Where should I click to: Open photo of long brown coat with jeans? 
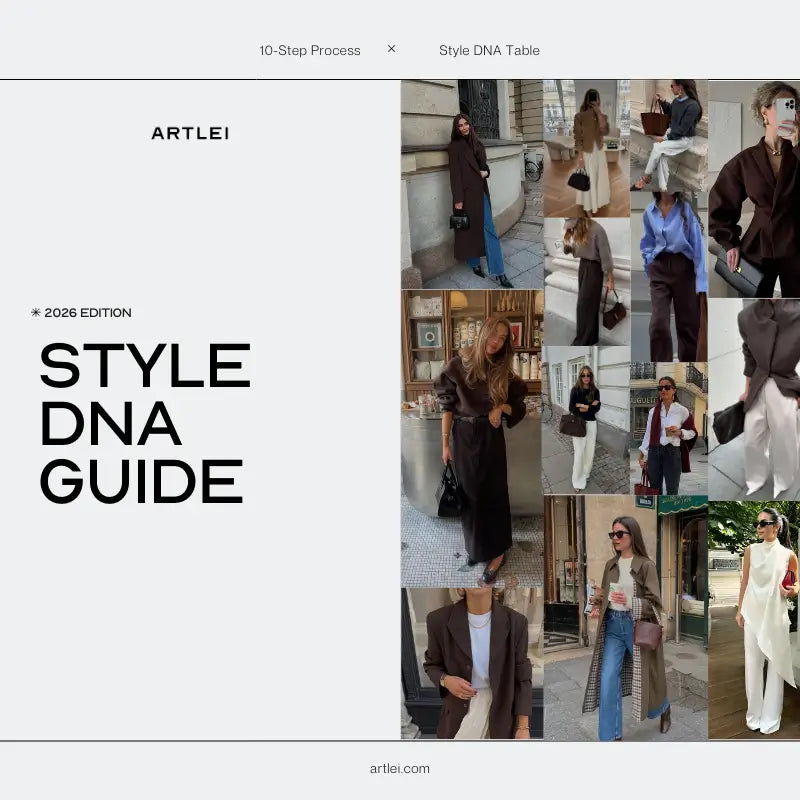(471, 185)
